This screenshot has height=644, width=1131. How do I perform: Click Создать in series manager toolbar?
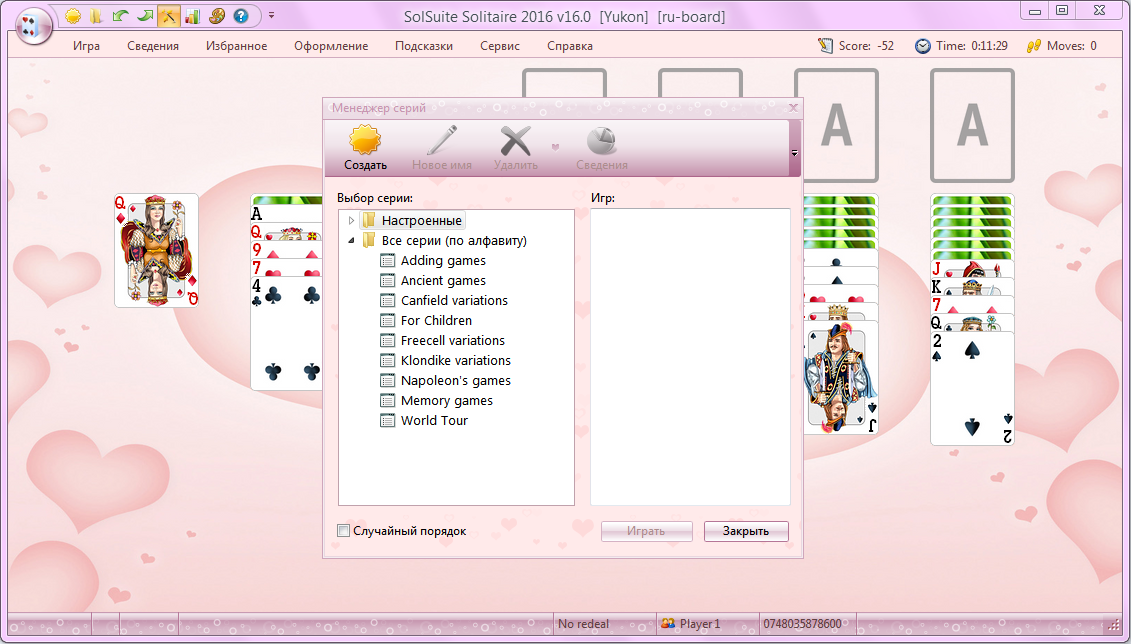(x=365, y=149)
